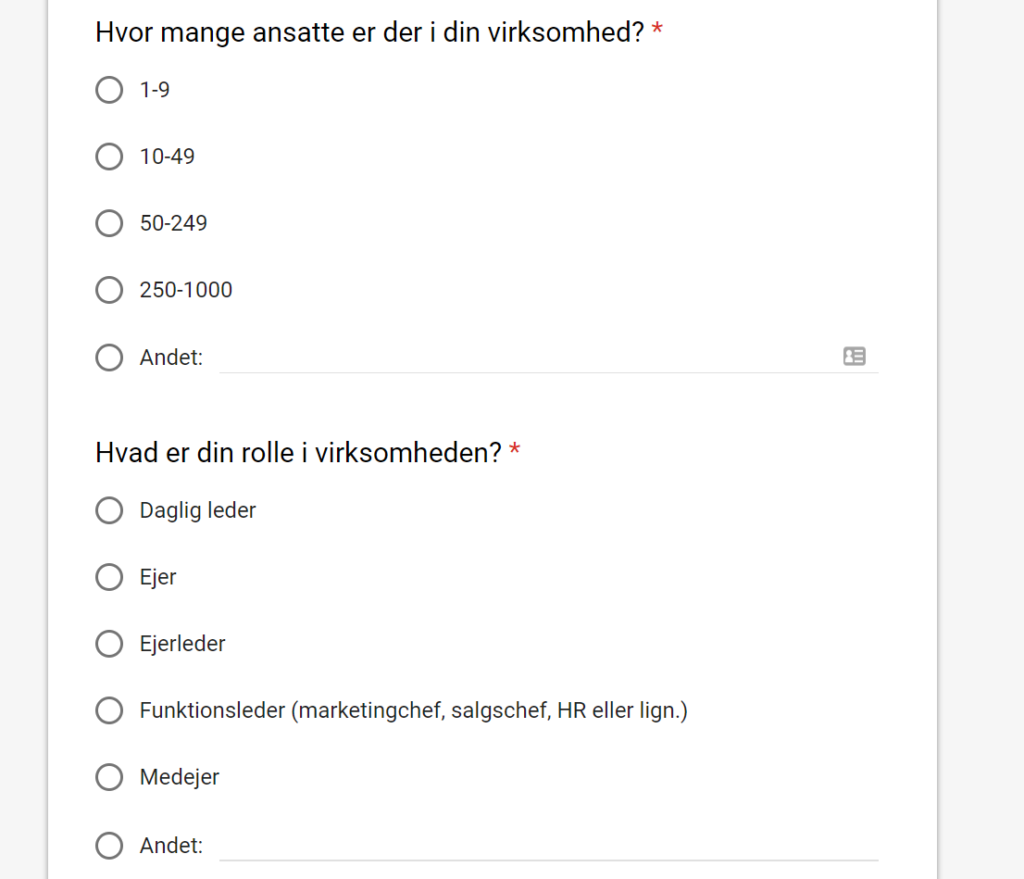
Task: Select the Ejerleder radio button
Action: 109,644
